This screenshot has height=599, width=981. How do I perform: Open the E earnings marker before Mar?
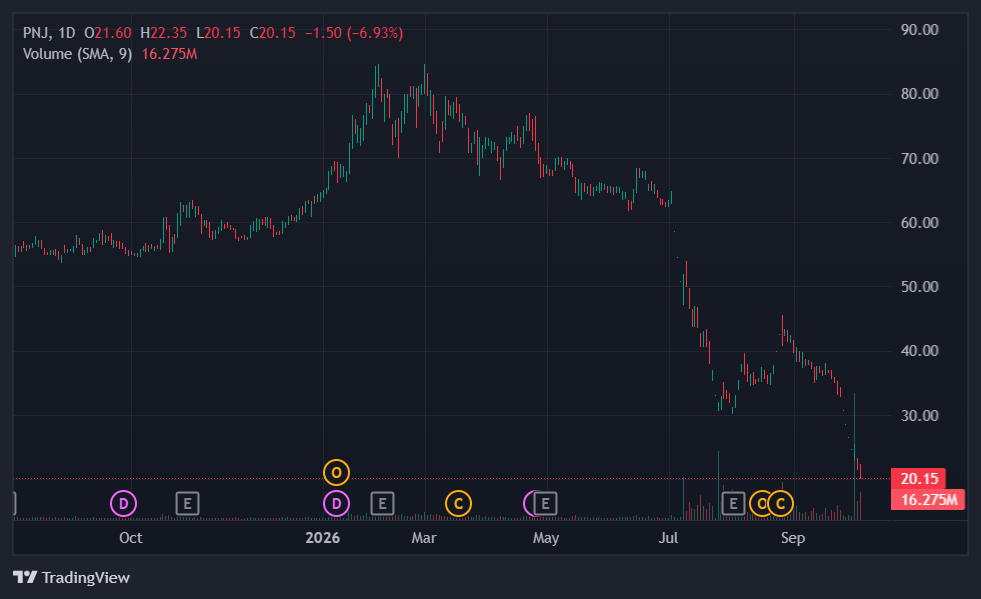click(x=382, y=503)
